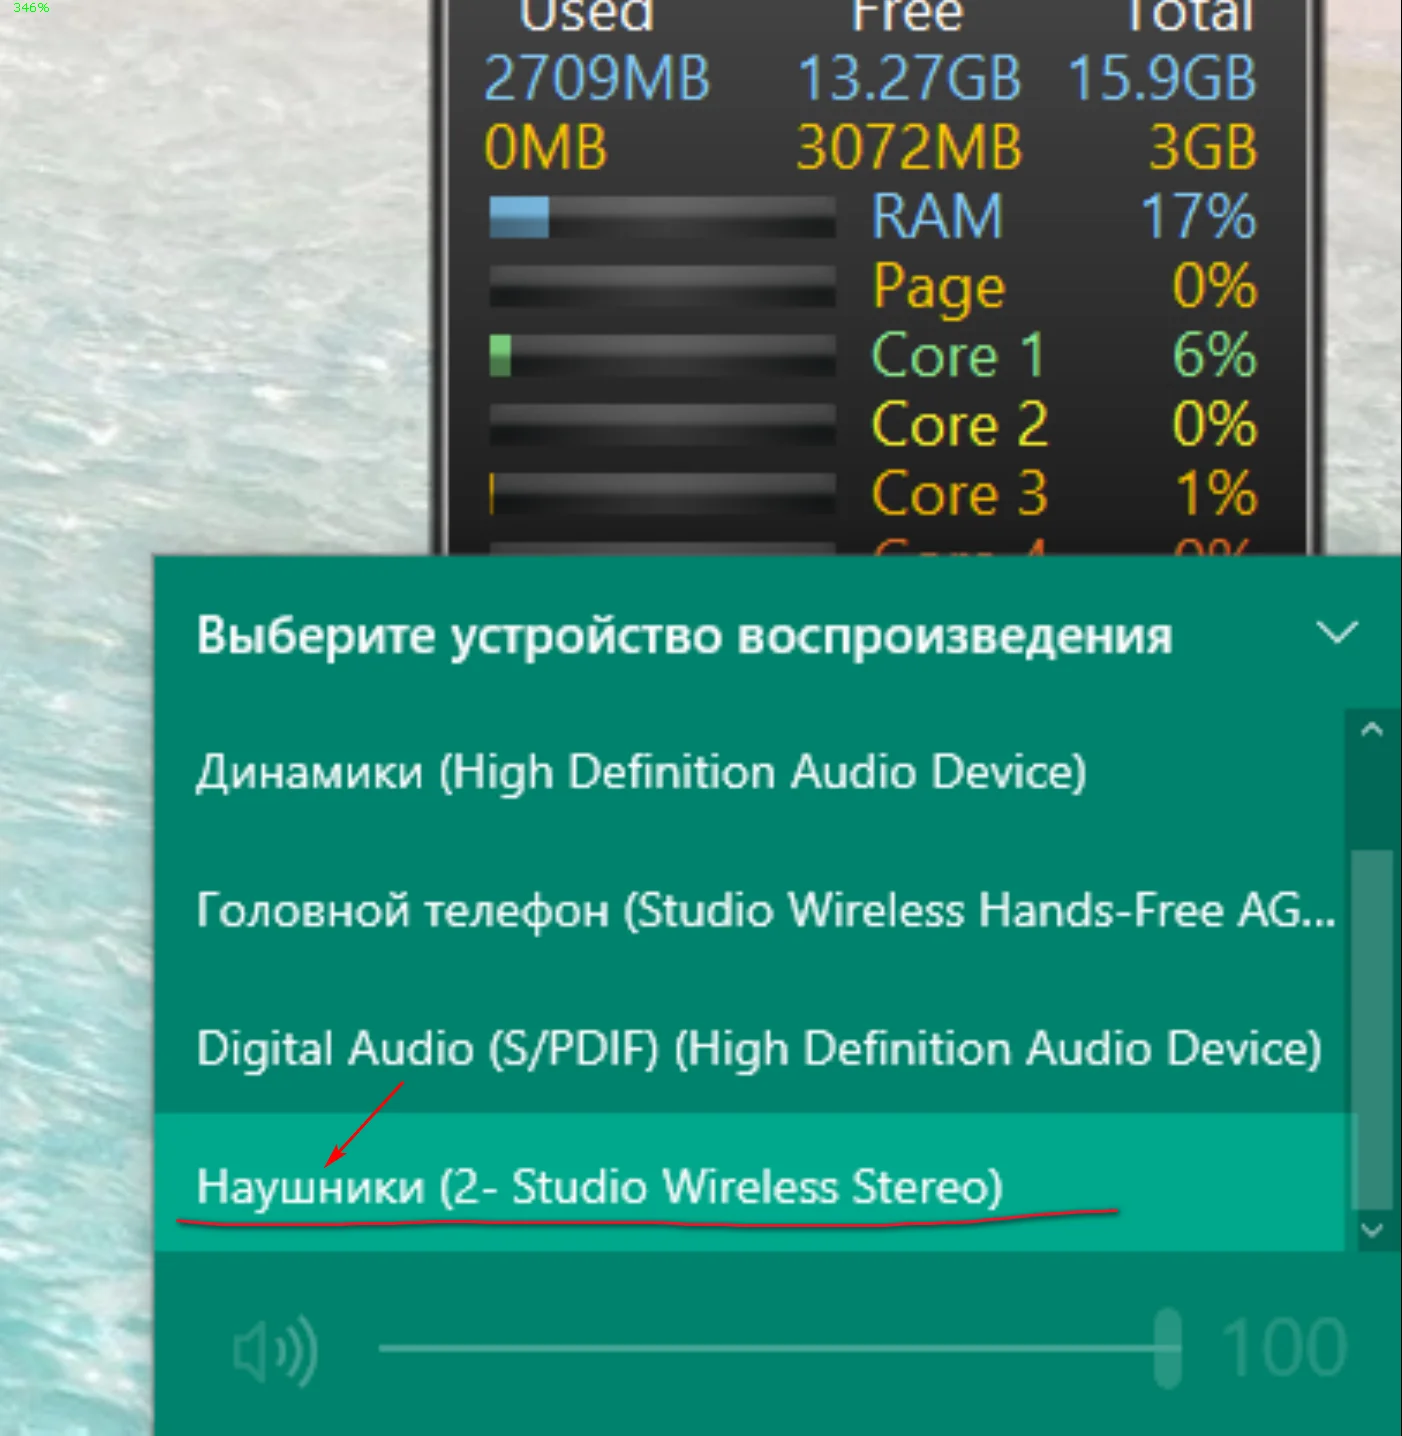Click the device list scroll down arrow
Image resolution: width=1402 pixels, height=1436 pixels.
pos(1372,1229)
